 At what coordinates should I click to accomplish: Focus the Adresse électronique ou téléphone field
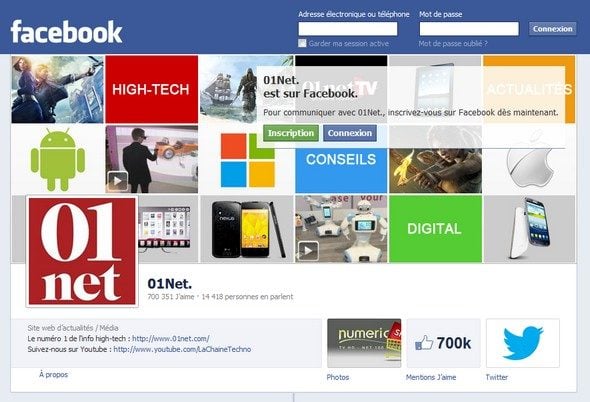(x=348, y=29)
